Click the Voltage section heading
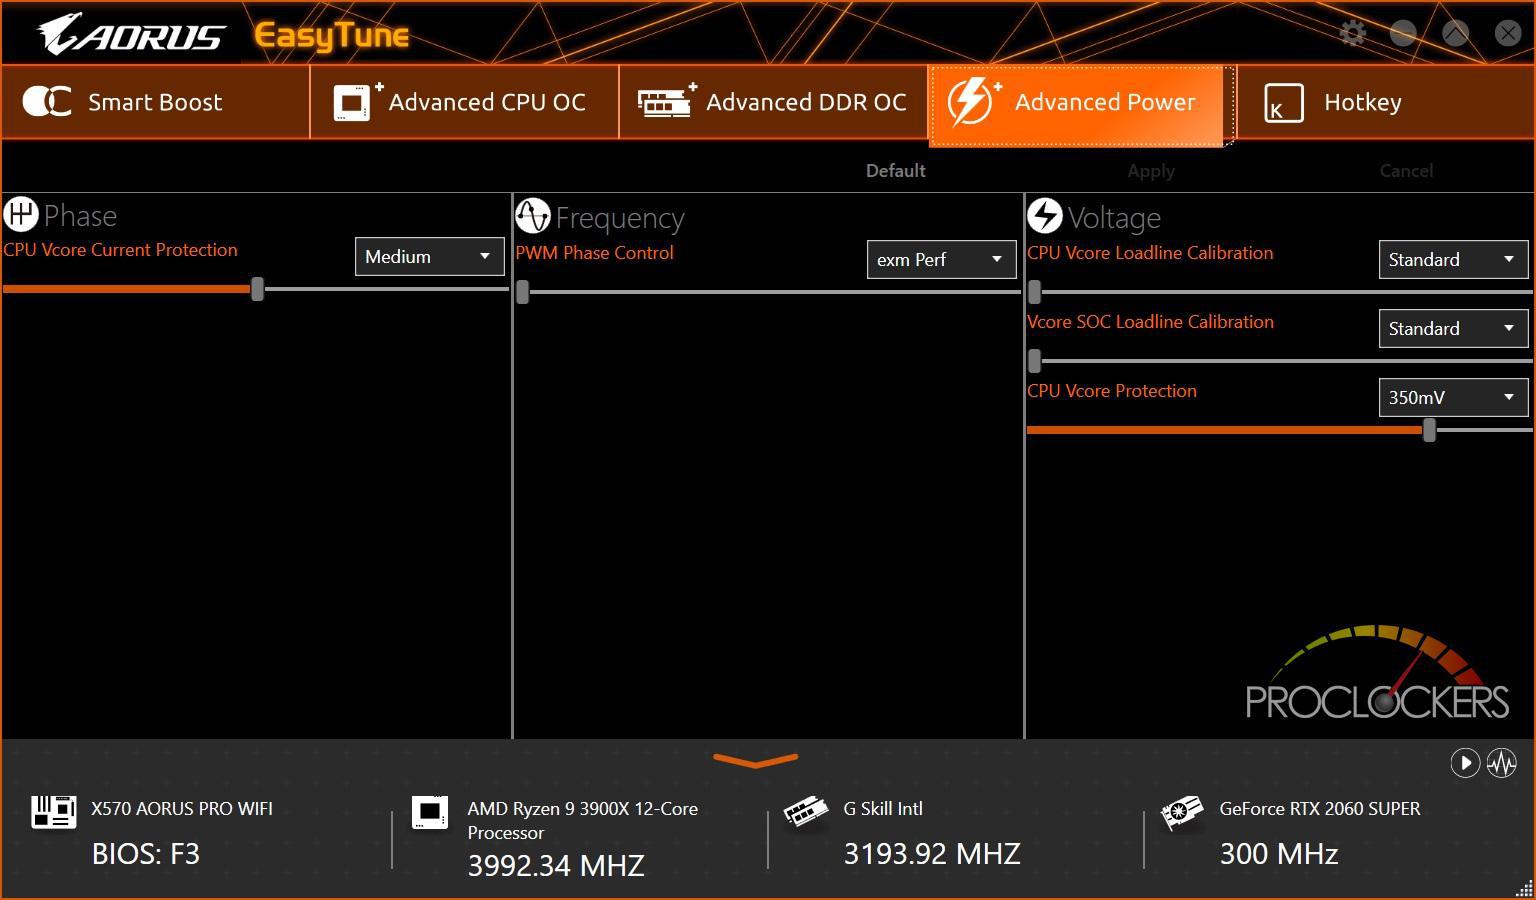Screen dimensions: 1536x900 (1114, 218)
